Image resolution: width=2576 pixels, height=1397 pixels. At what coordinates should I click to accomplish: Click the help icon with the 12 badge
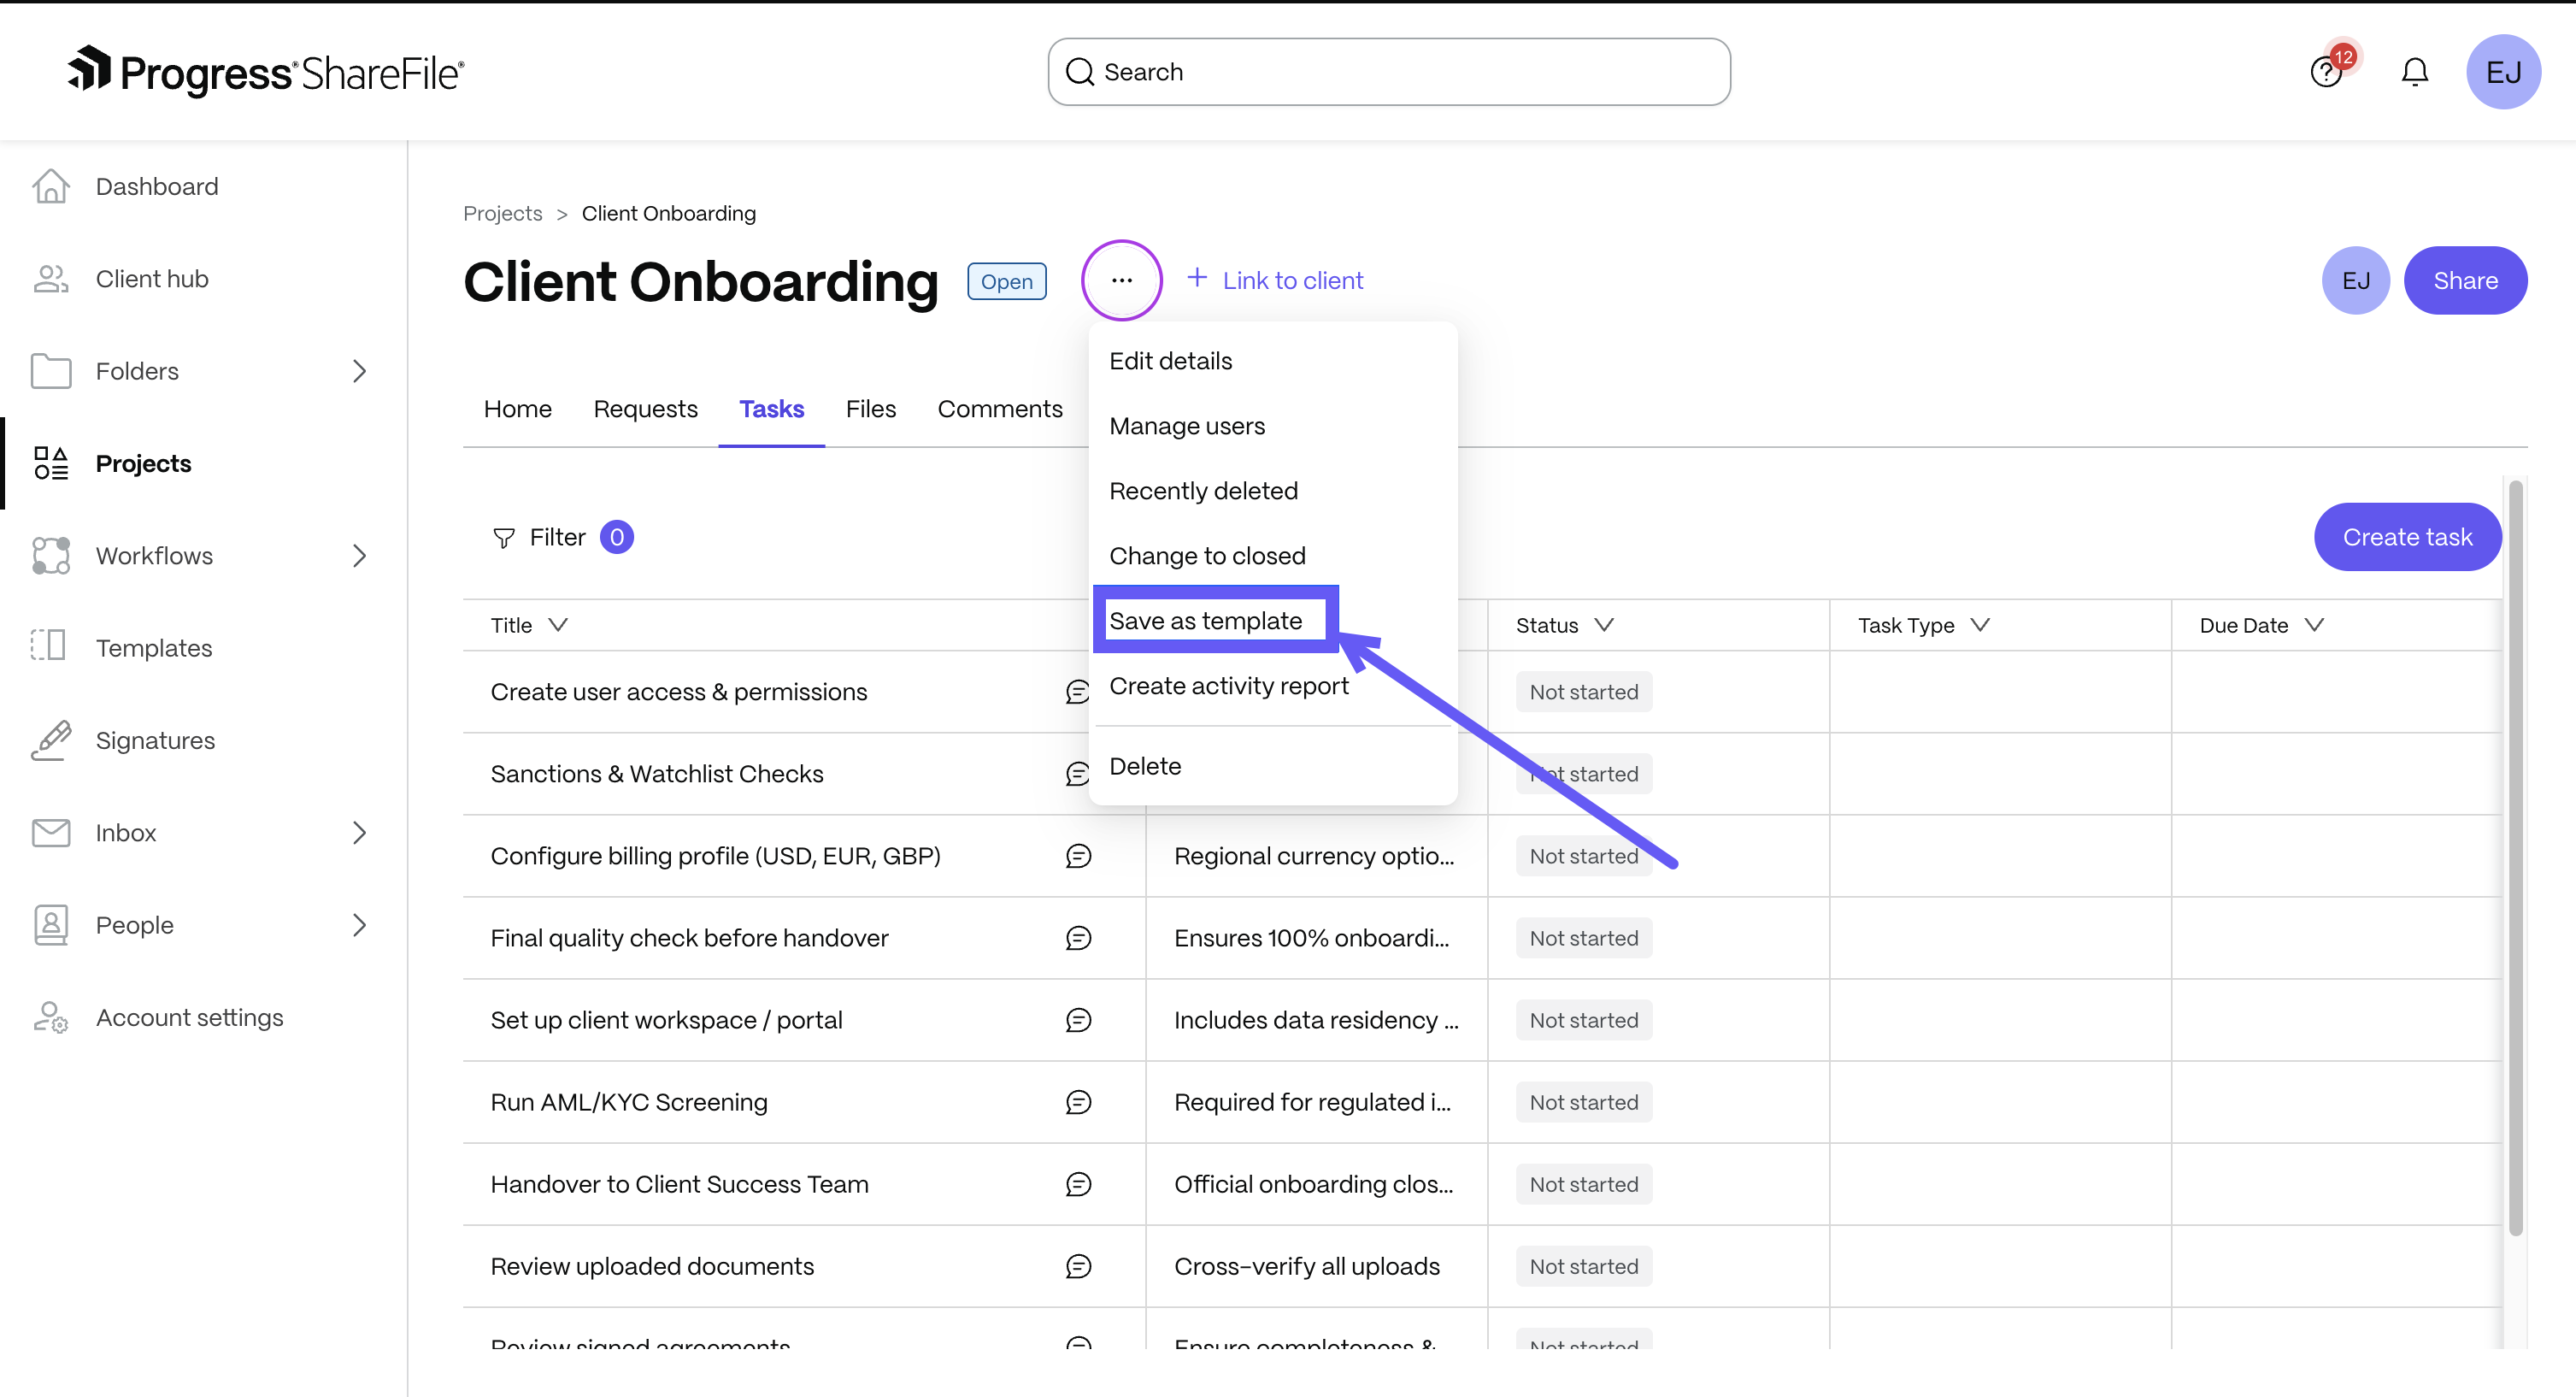(x=2326, y=72)
